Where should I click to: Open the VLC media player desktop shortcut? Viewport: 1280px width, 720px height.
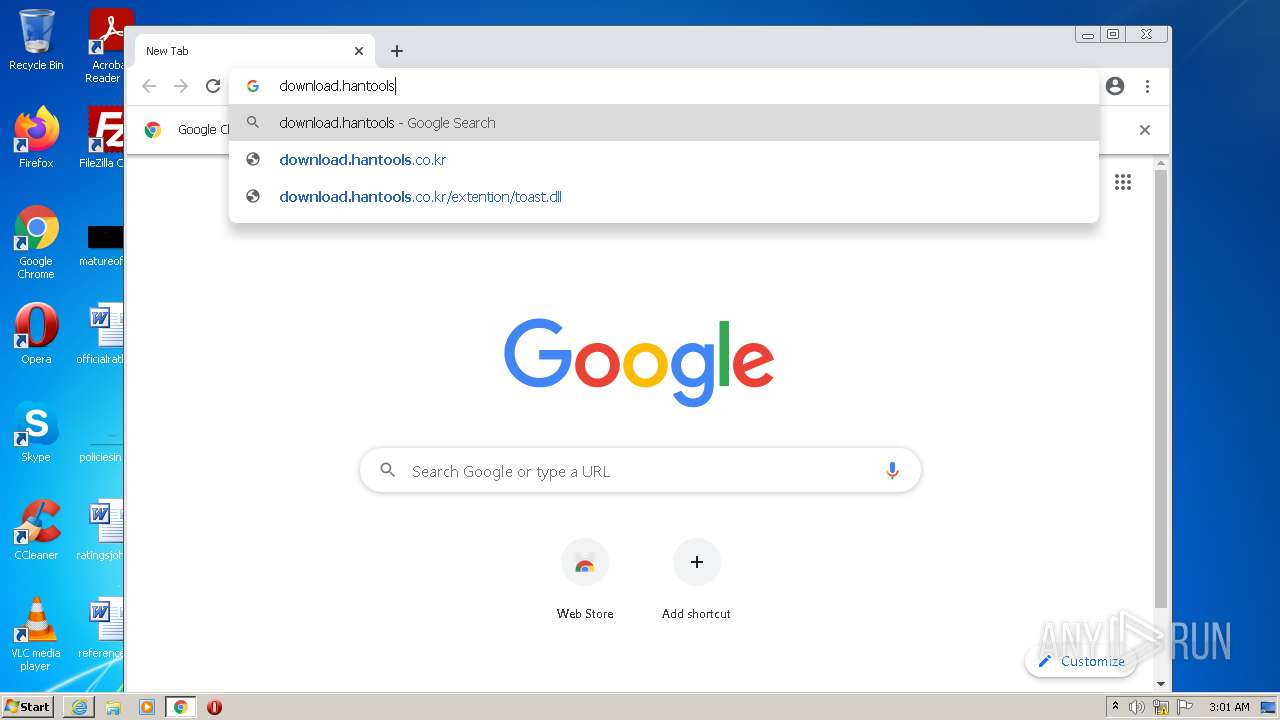36,633
